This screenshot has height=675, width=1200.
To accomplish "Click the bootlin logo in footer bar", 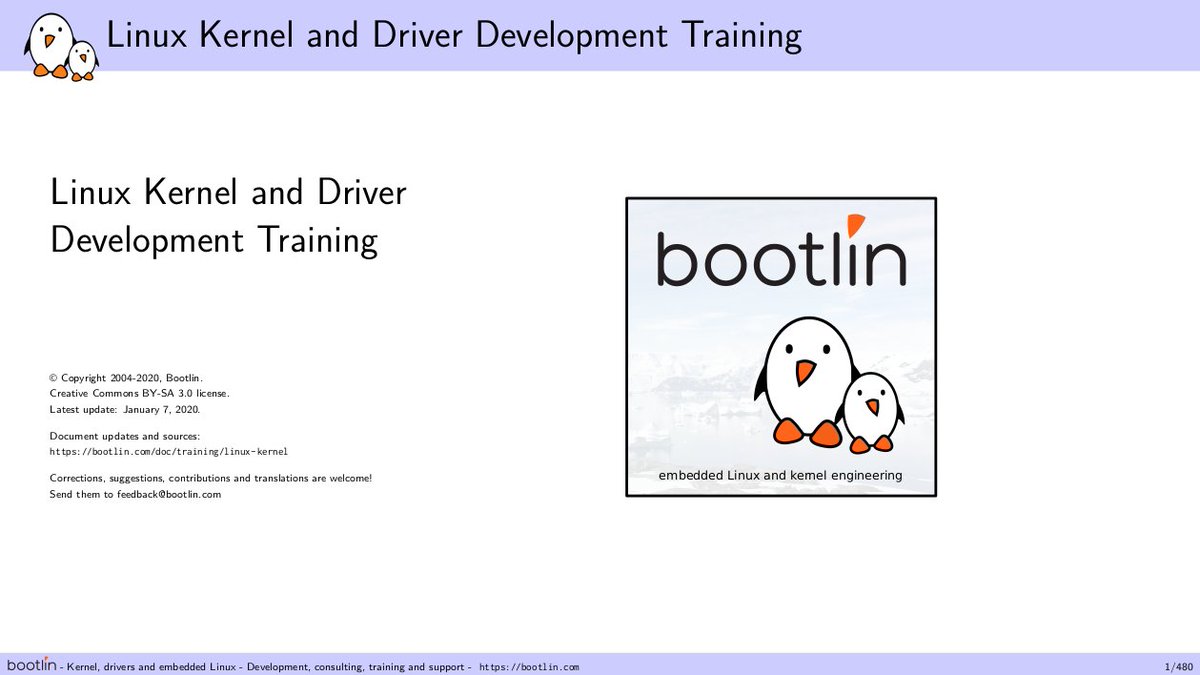I will [32, 665].
